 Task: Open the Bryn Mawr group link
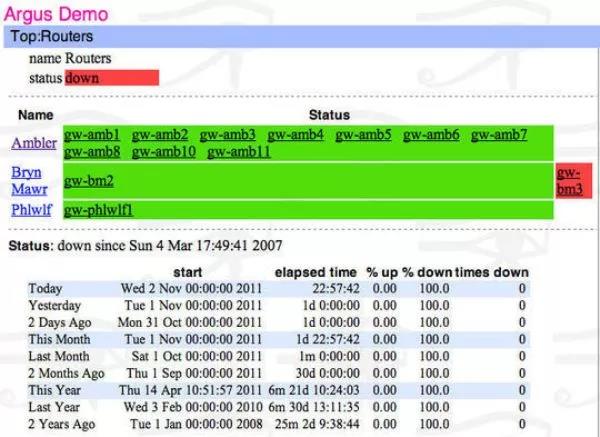27,180
